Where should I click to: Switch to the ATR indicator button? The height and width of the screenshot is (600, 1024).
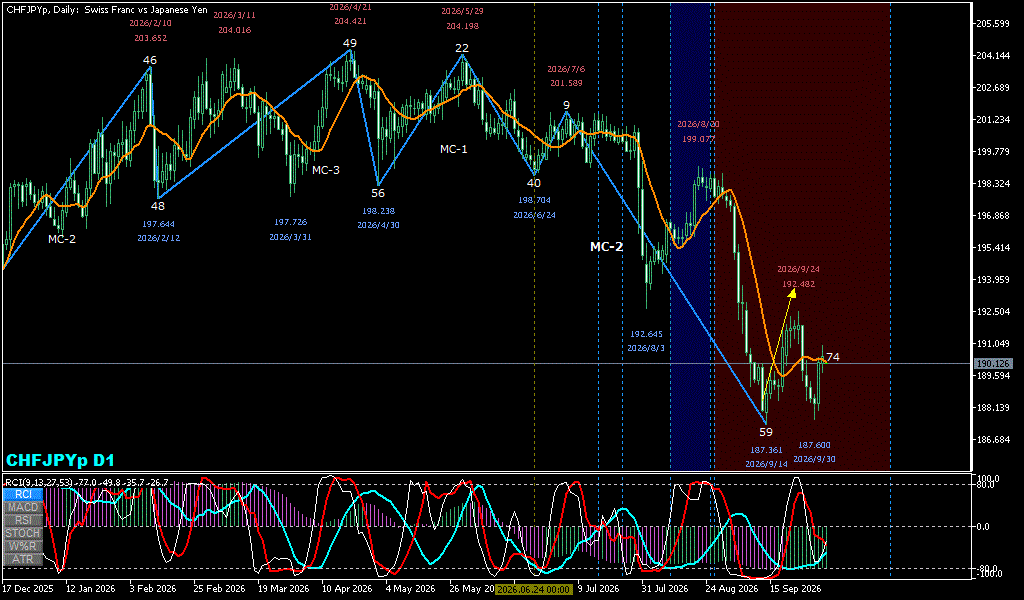click(x=24, y=560)
